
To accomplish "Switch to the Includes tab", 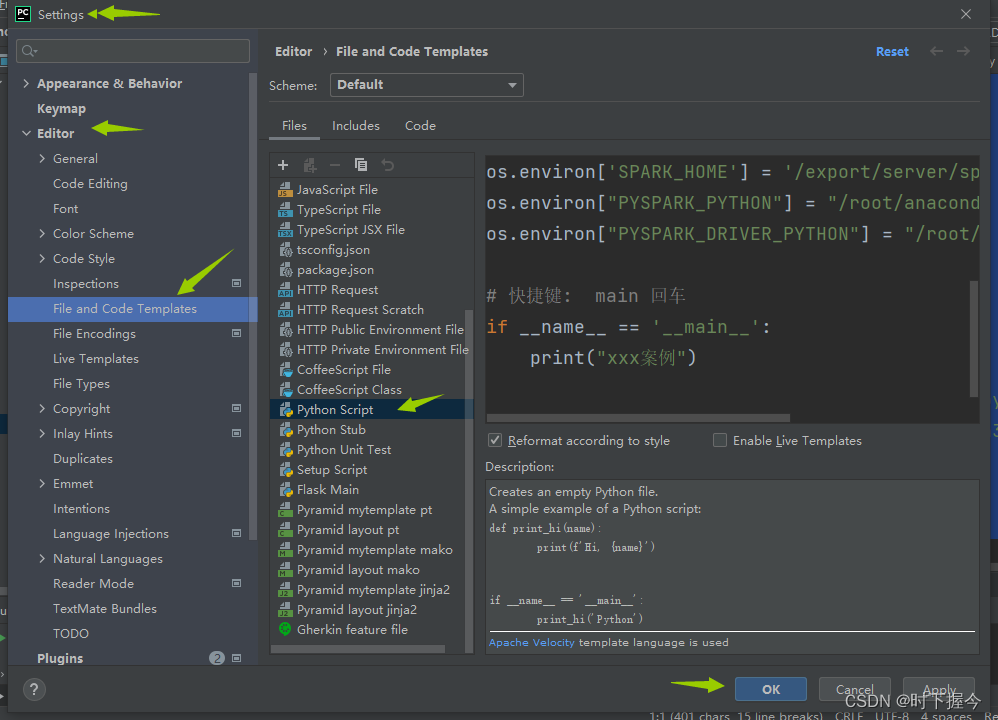I will click(356, 125).
